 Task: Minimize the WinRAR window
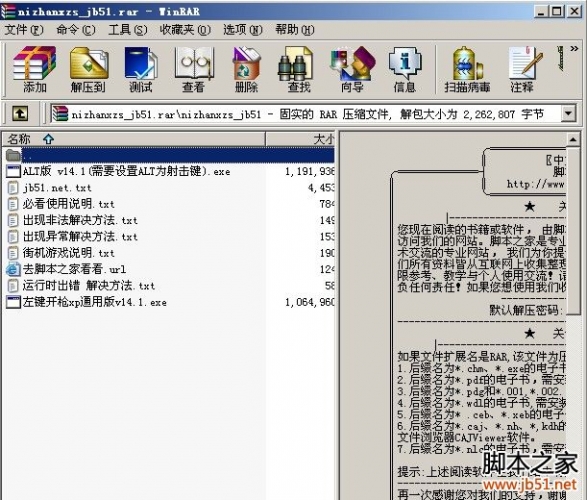(x=541, y=12)
